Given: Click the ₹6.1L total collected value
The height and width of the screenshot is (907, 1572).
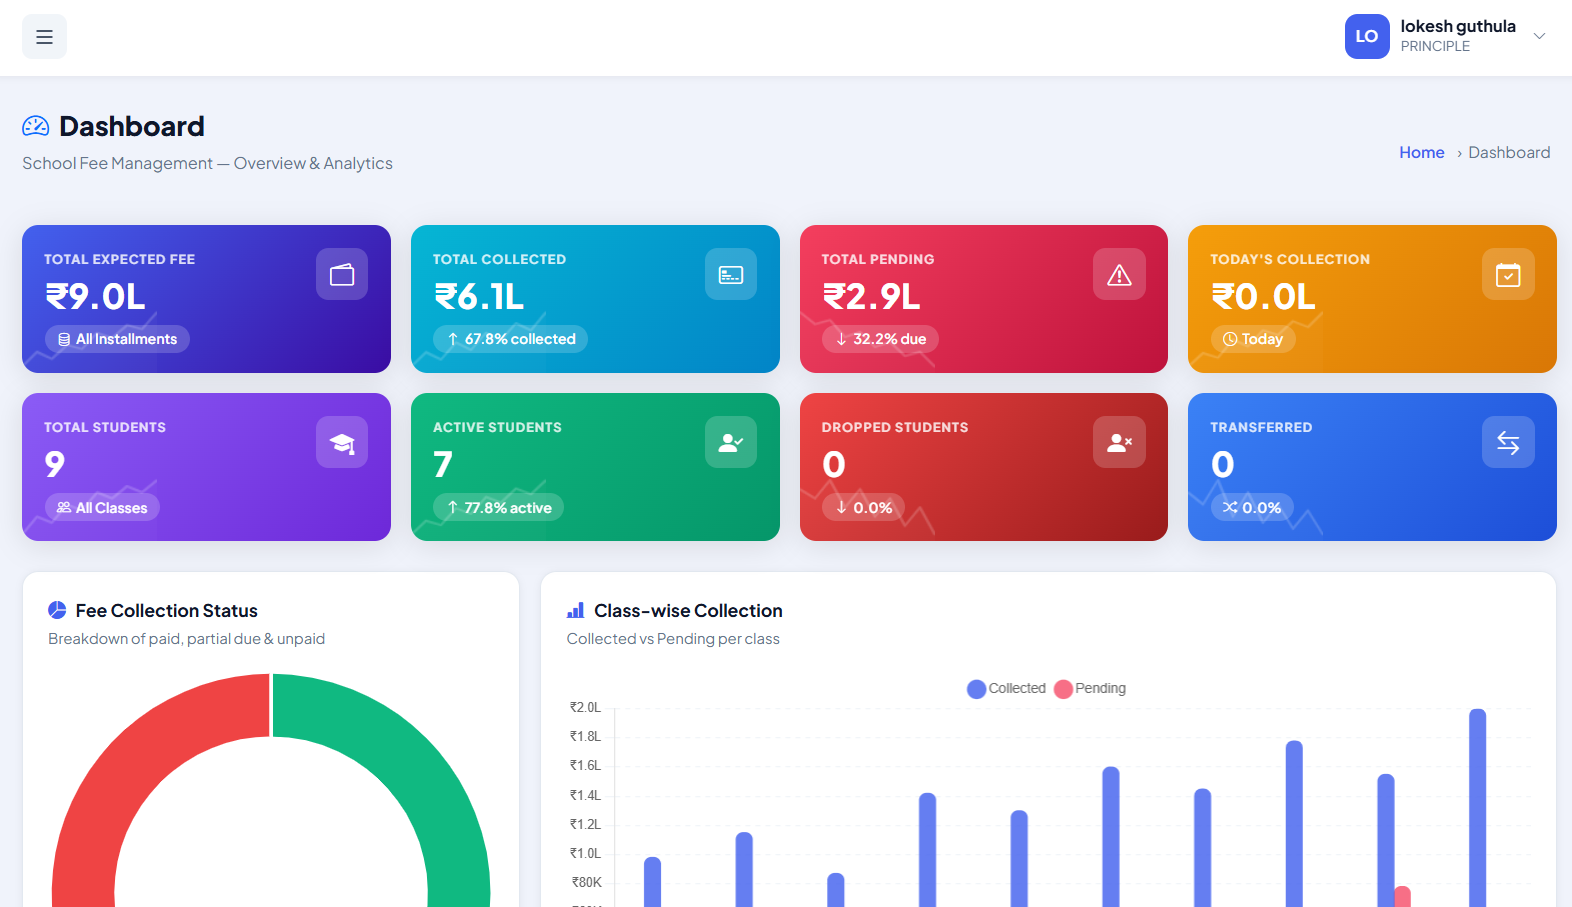Looking at the screenshot, I should click(478, 297).
